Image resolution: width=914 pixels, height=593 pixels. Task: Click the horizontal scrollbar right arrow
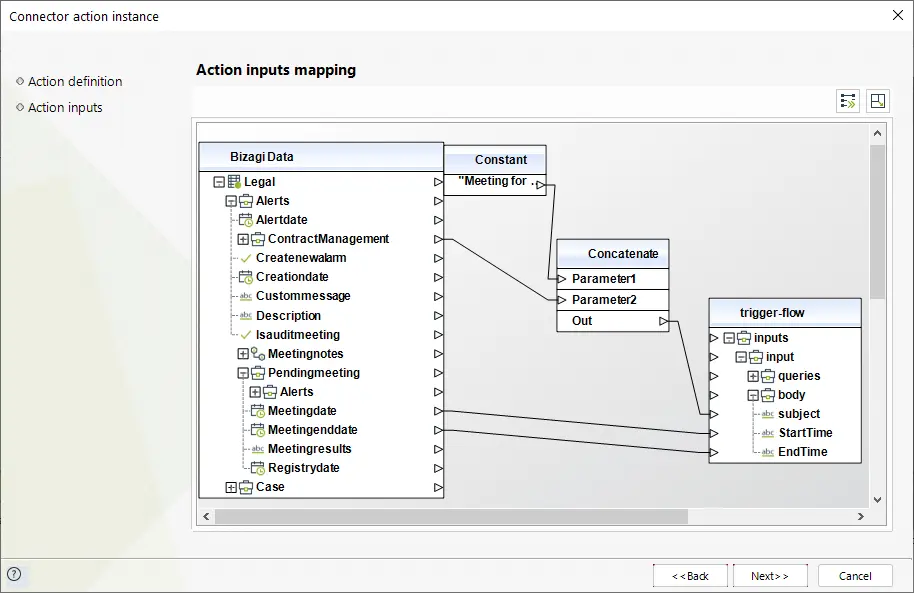(860, 517)
